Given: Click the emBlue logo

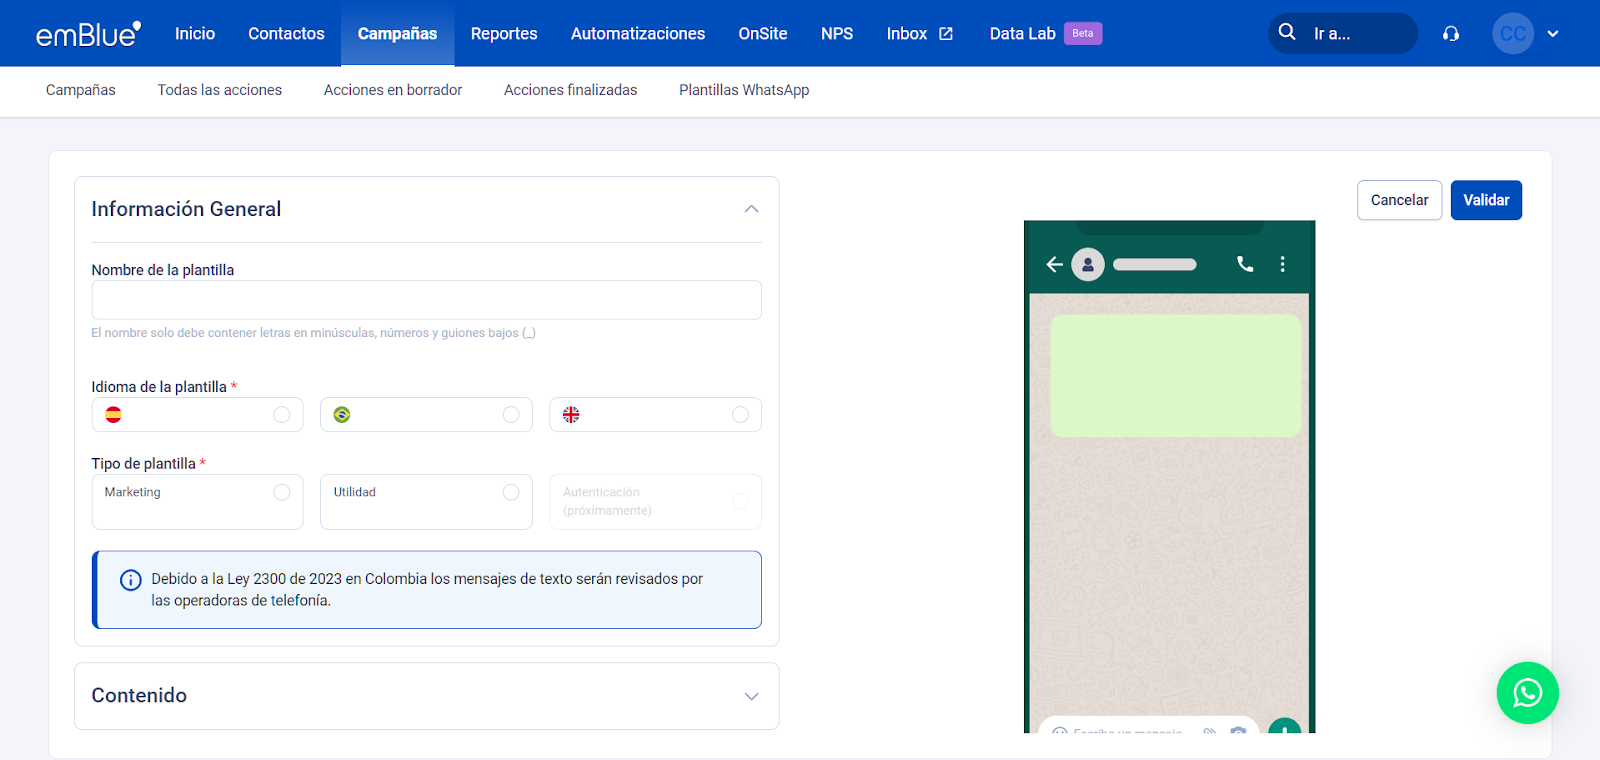Looking at the screenshot, I should pyautogui.click(x=88, y=34).
